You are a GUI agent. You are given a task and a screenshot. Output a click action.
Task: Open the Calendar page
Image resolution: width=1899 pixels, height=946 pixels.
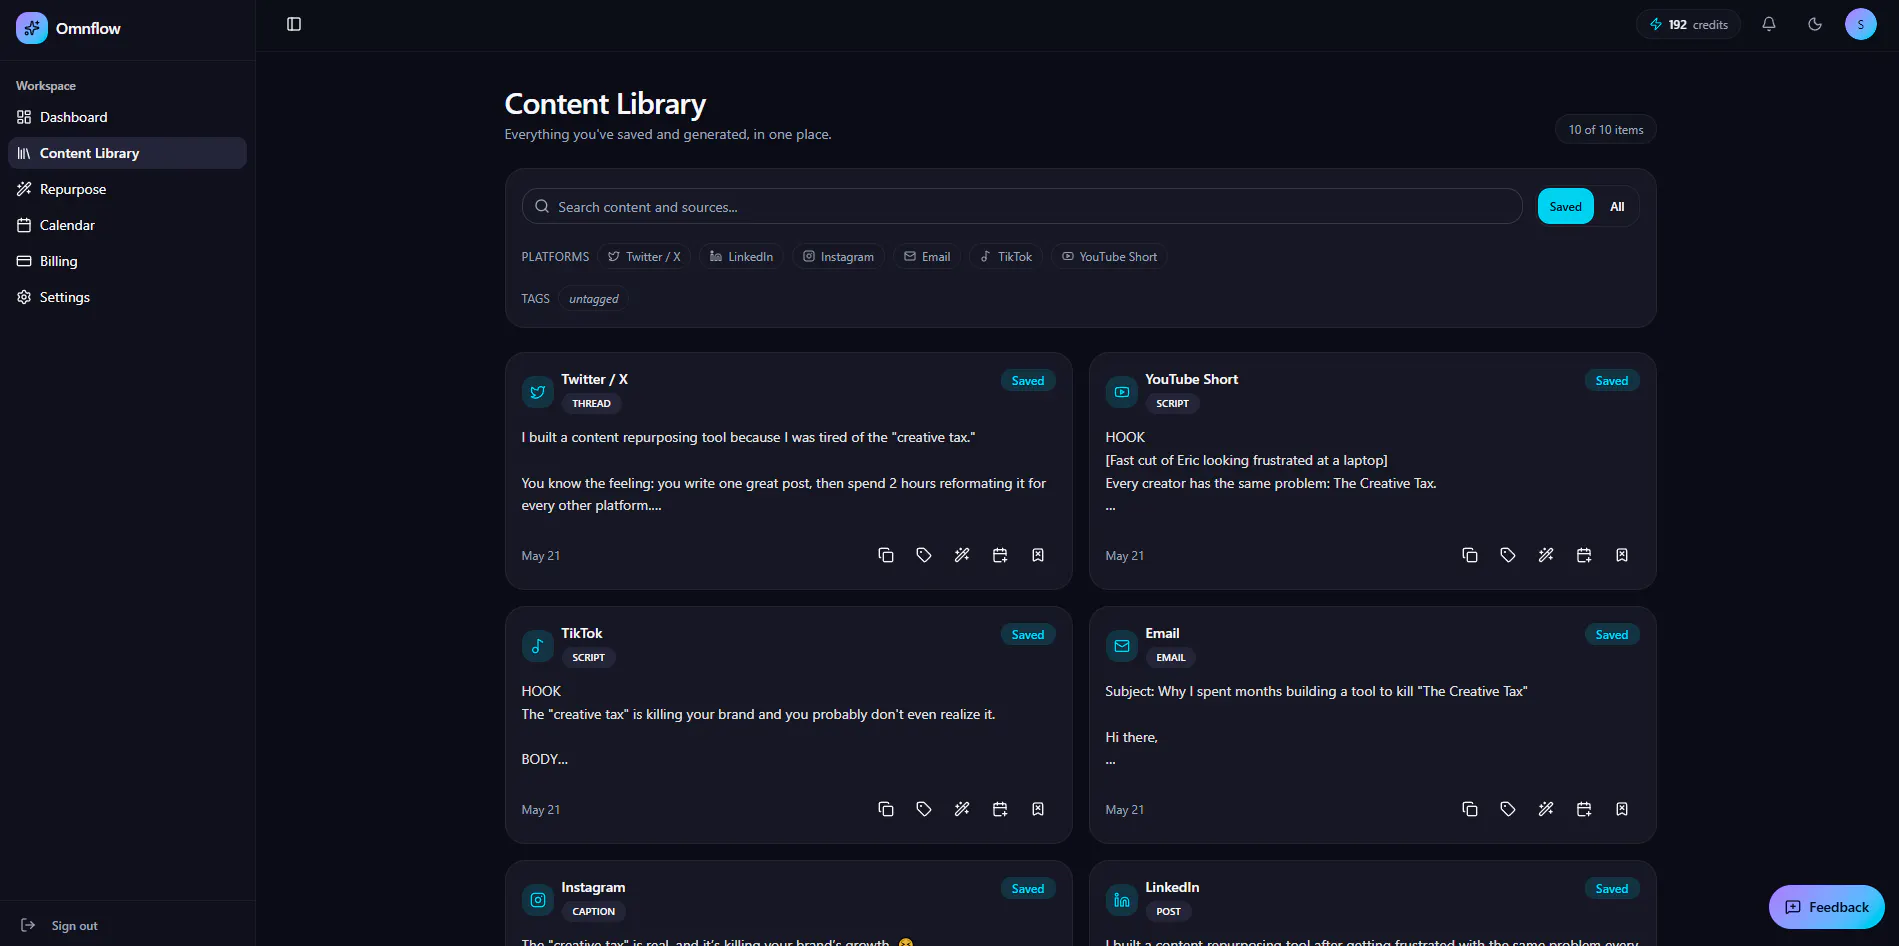click(x=127, y=225)
